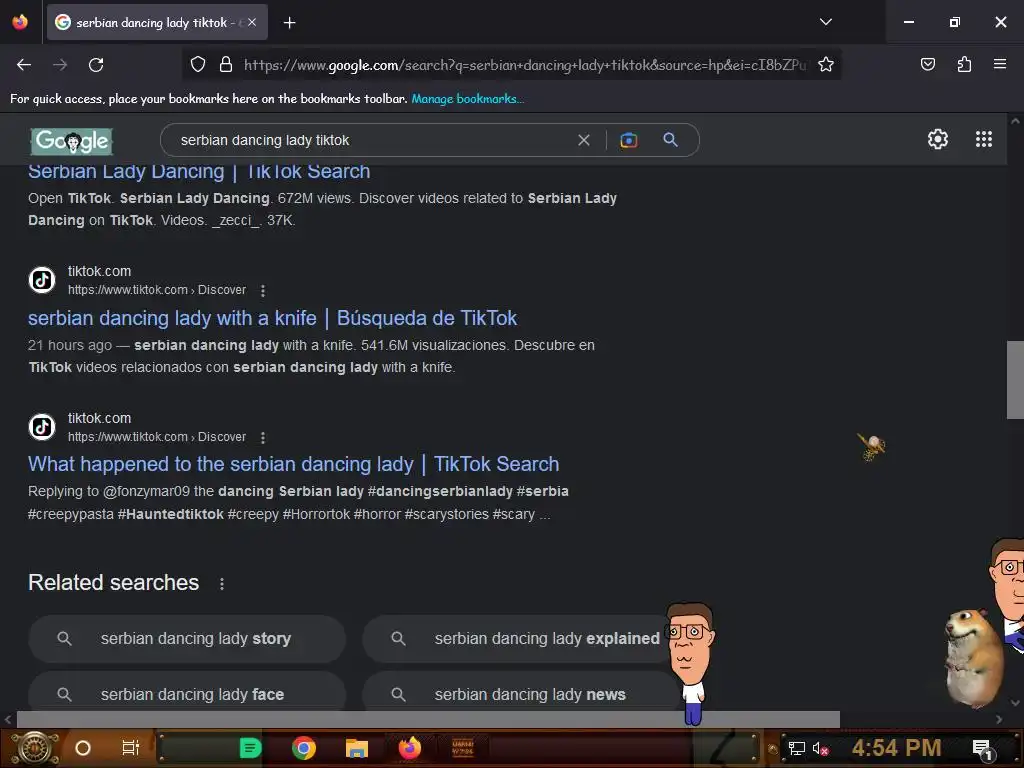Search serbian dancing lady story
This screenshot has width=1024, height=768.
[187, 639]
